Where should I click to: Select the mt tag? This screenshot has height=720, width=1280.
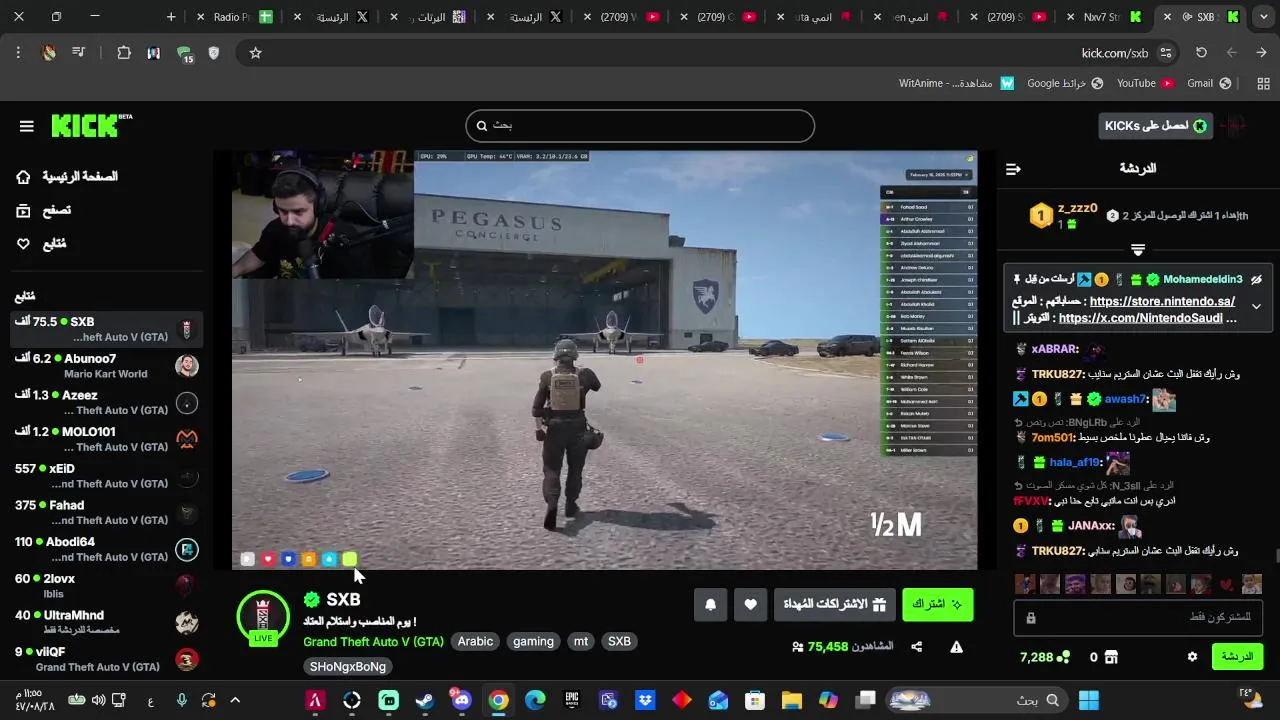pos(581,641)
